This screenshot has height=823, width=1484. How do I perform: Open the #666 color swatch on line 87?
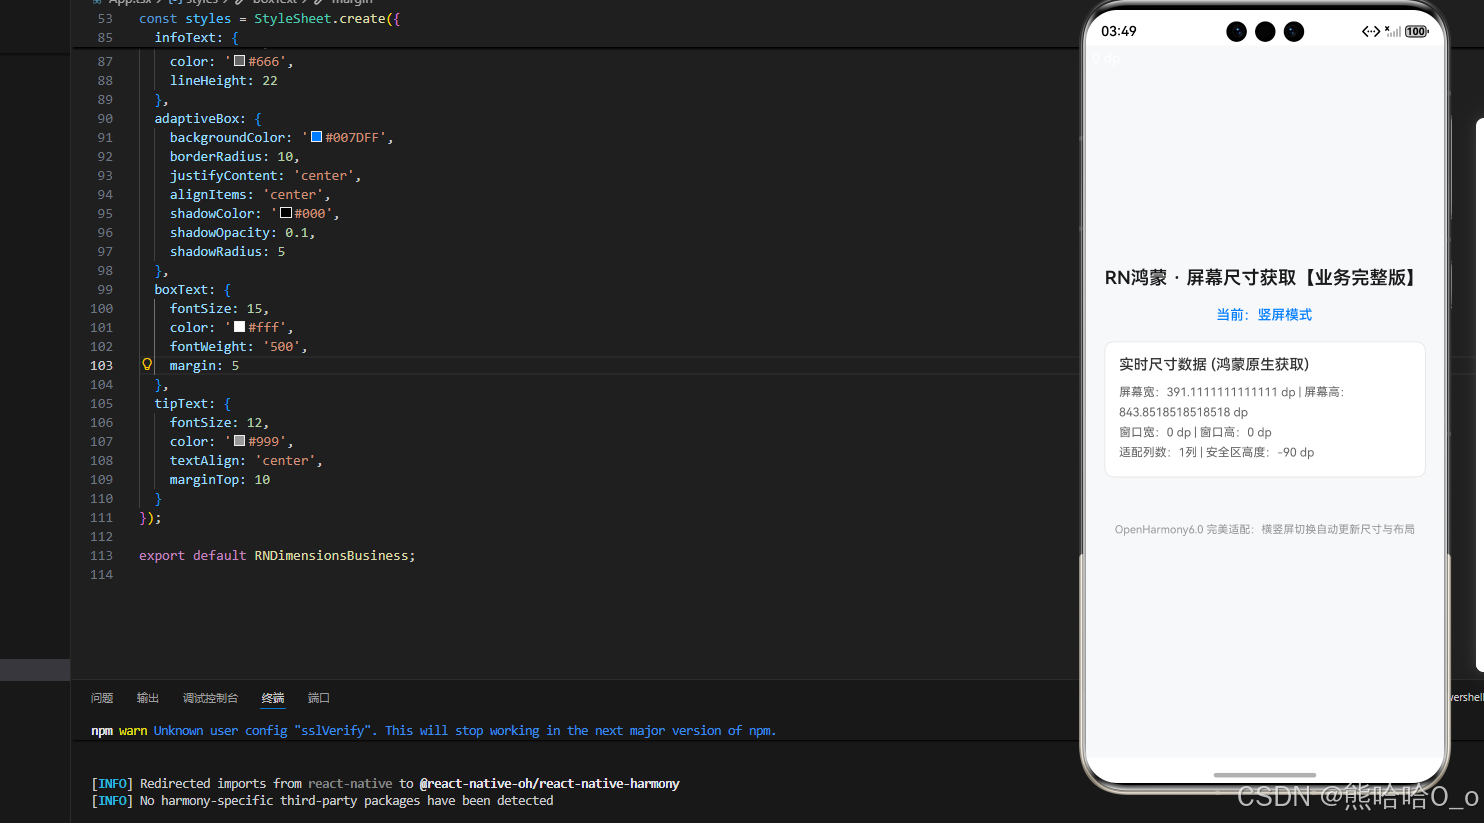239,61
